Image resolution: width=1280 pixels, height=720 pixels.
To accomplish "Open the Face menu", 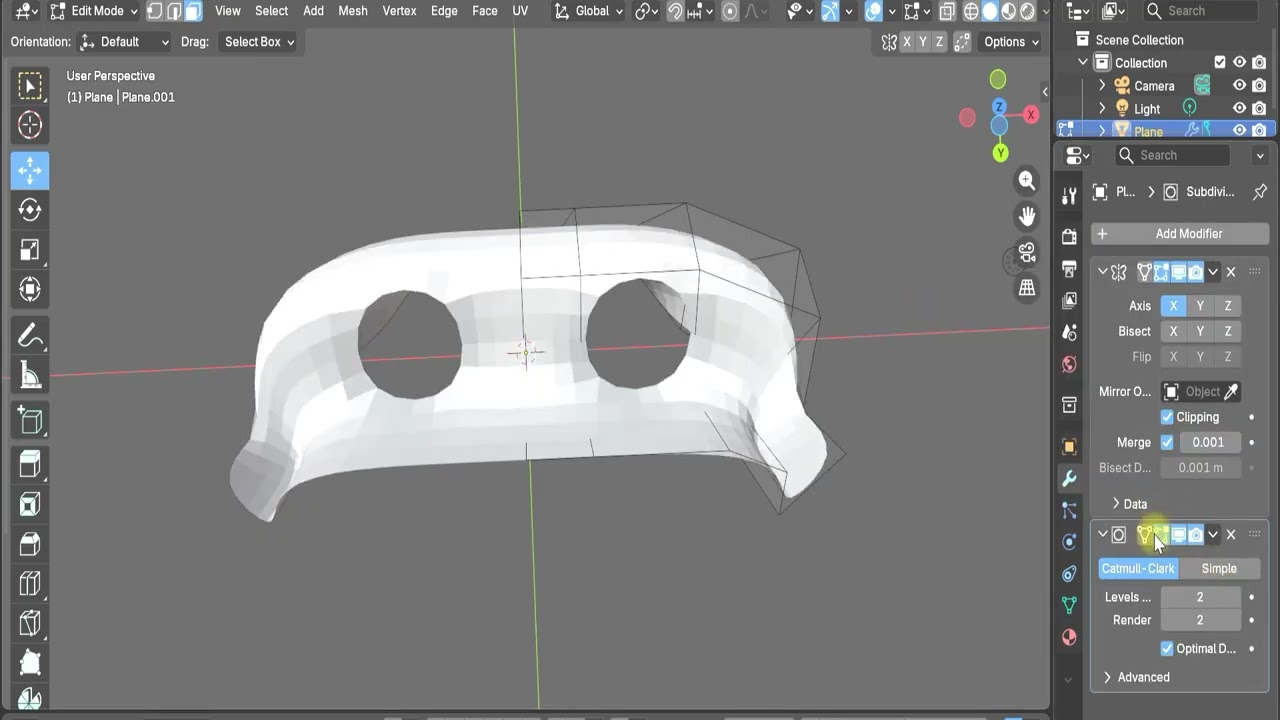I will [x=485, y=11].
